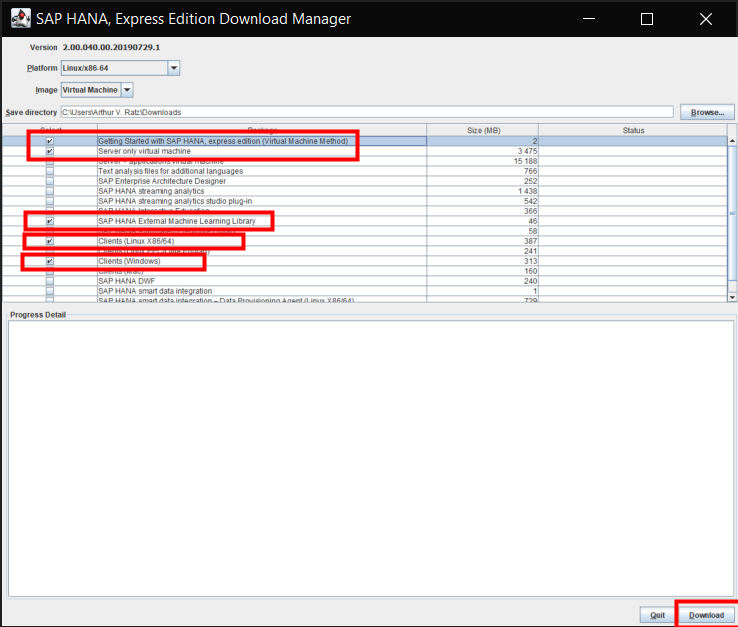Uncheck Clients (Windows) checkbox
The image size is (738, 627).
[x=50, y=261]
